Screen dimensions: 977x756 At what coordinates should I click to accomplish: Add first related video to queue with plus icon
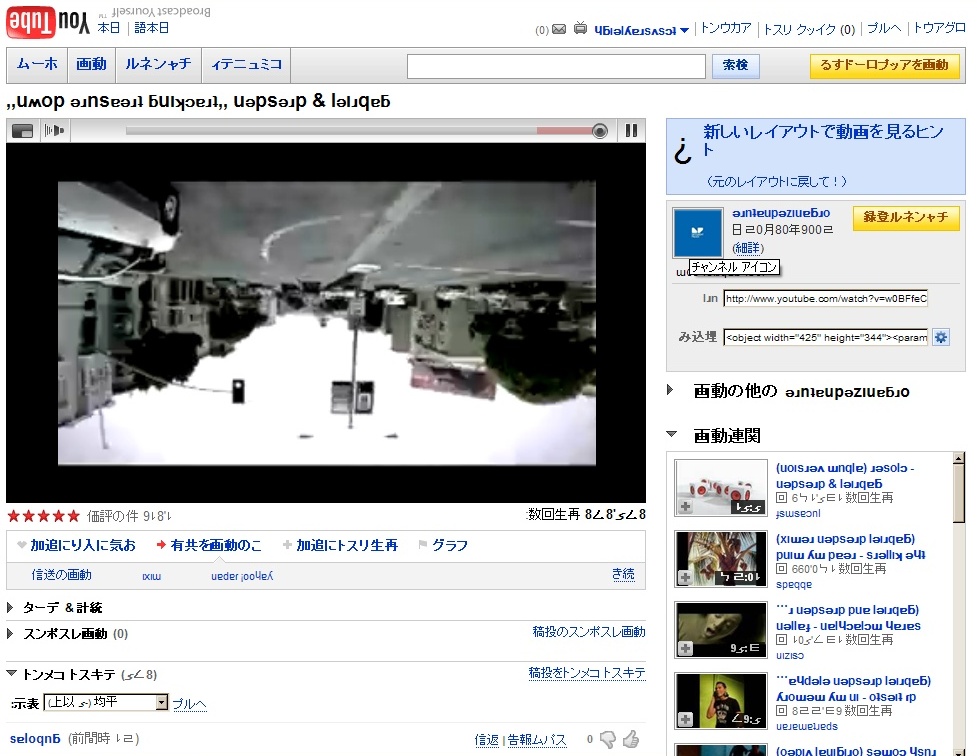click(x=685, y=507)
